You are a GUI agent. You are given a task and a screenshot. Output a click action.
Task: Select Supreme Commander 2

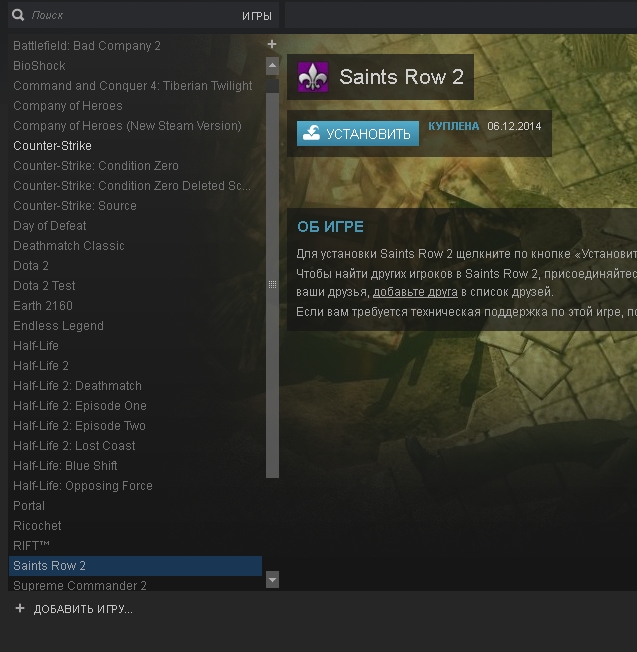click(135, 584)
